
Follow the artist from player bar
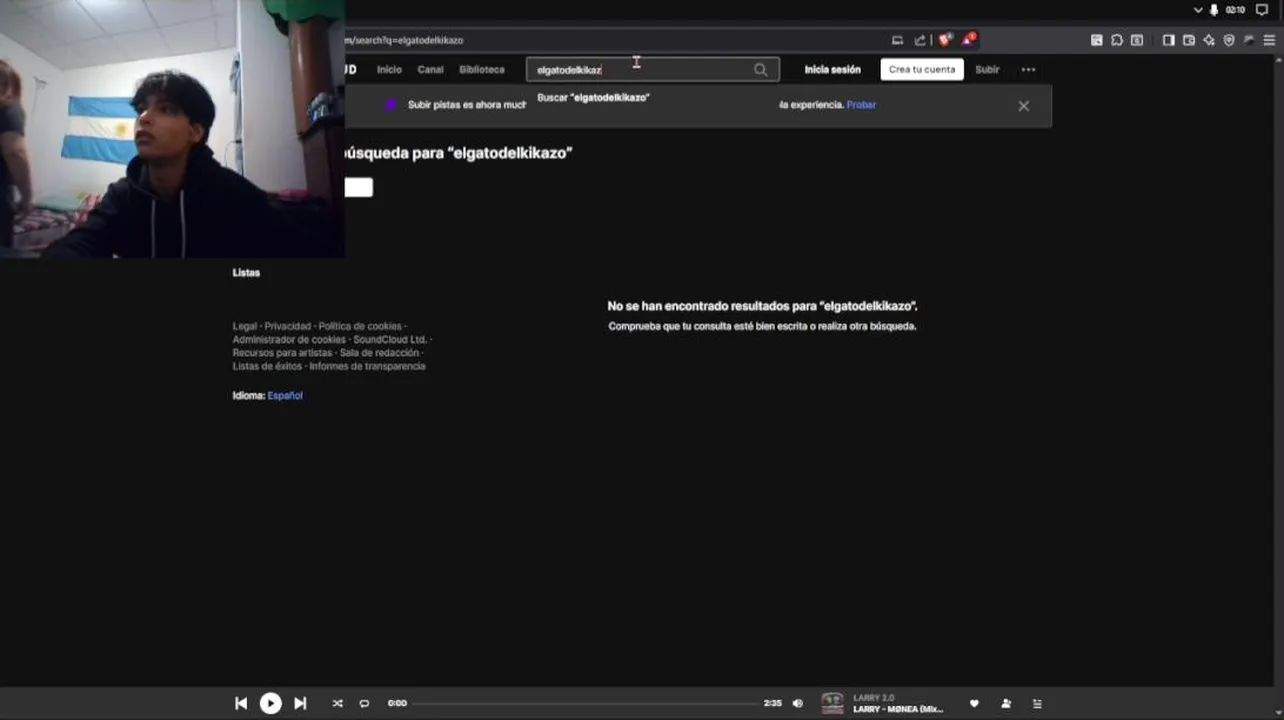[x=1006, y=704]
